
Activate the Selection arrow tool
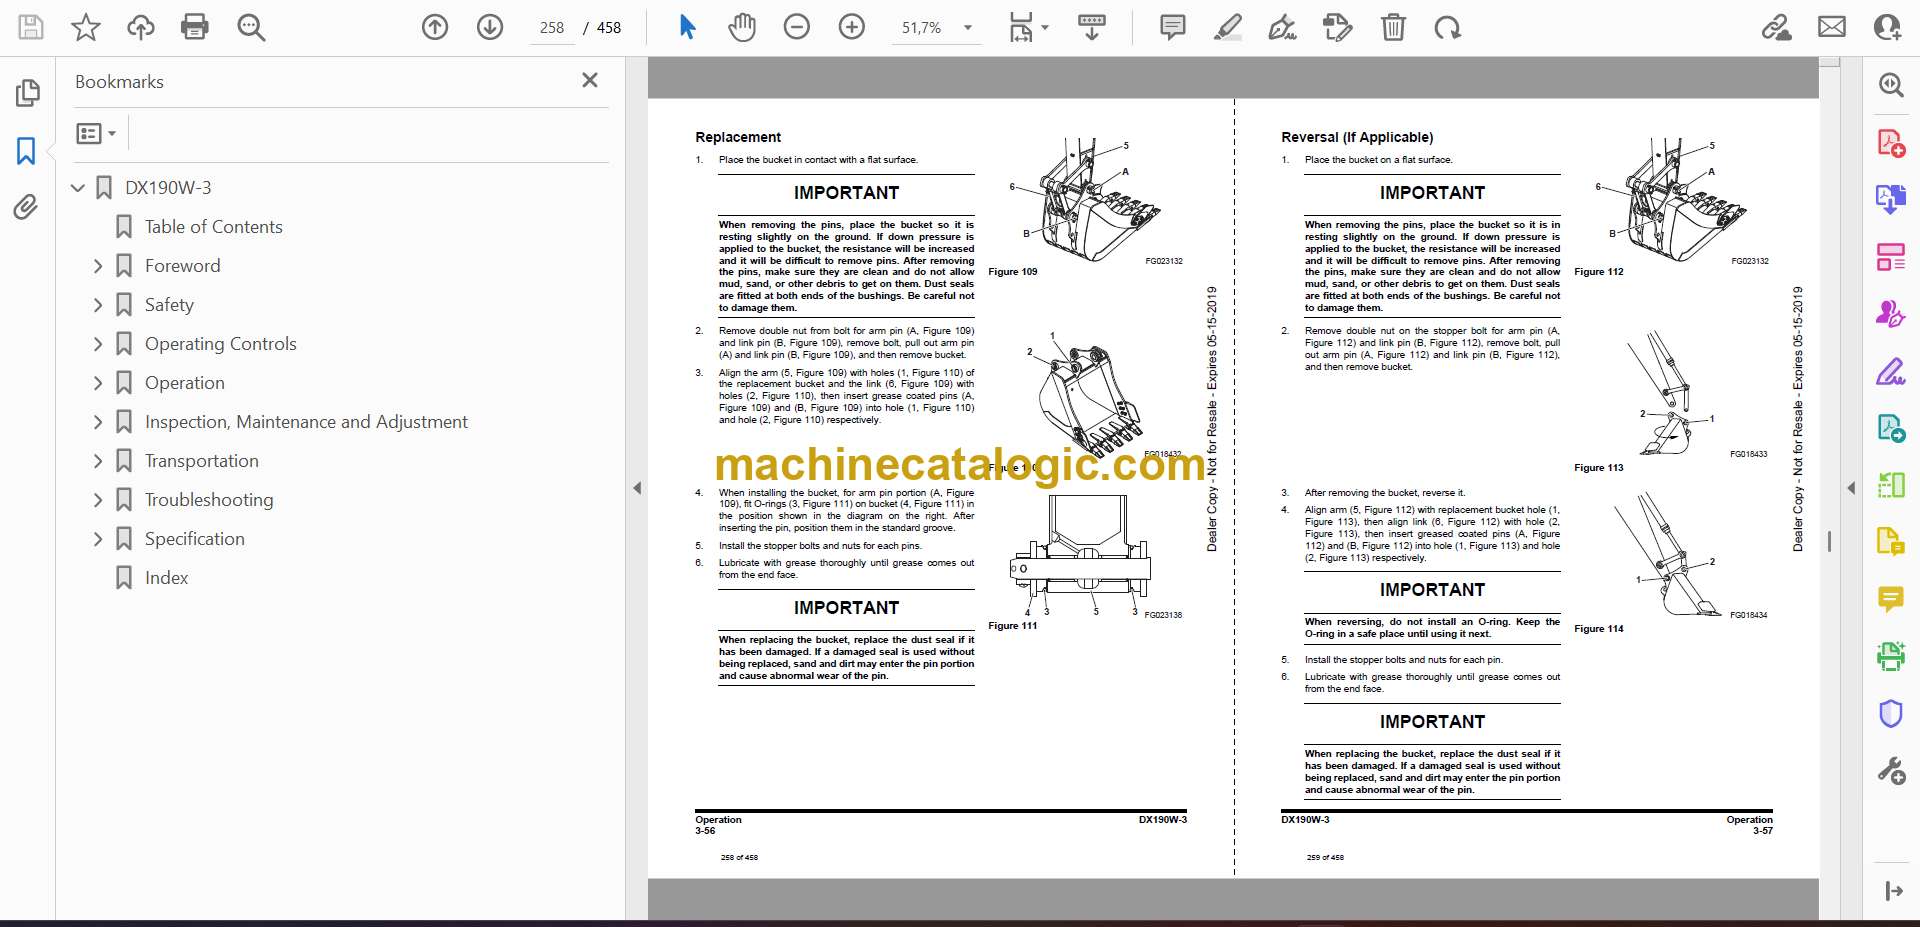(687, 27)
